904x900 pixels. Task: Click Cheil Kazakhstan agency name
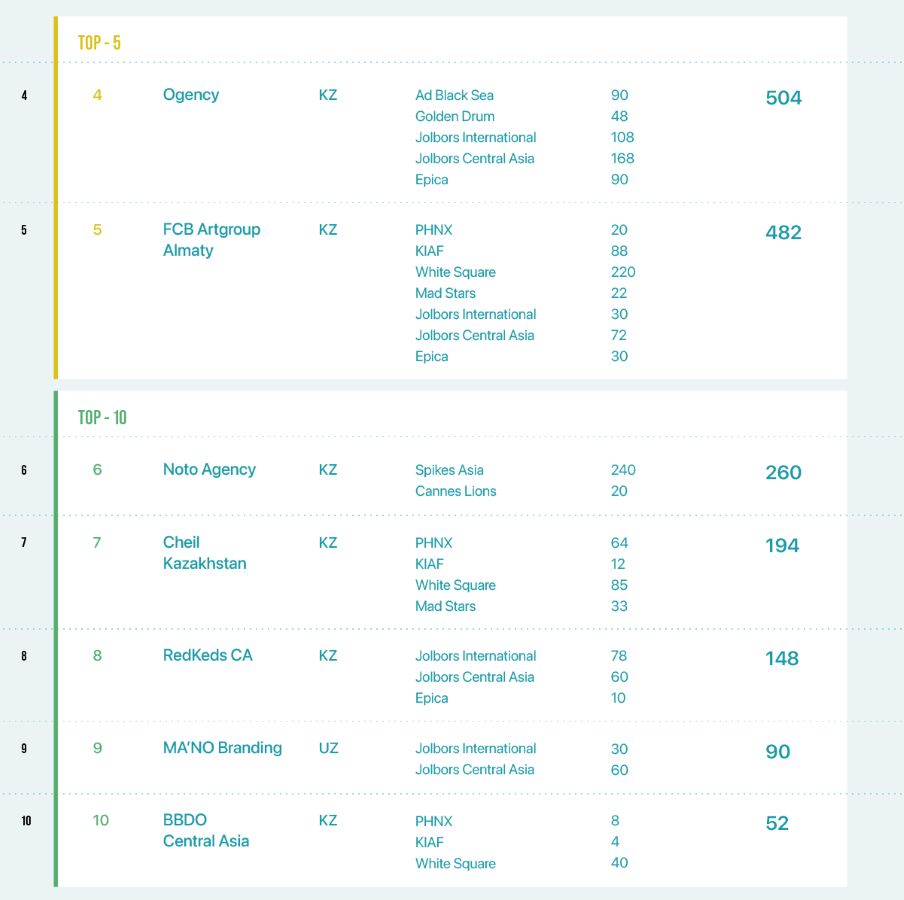204,553
